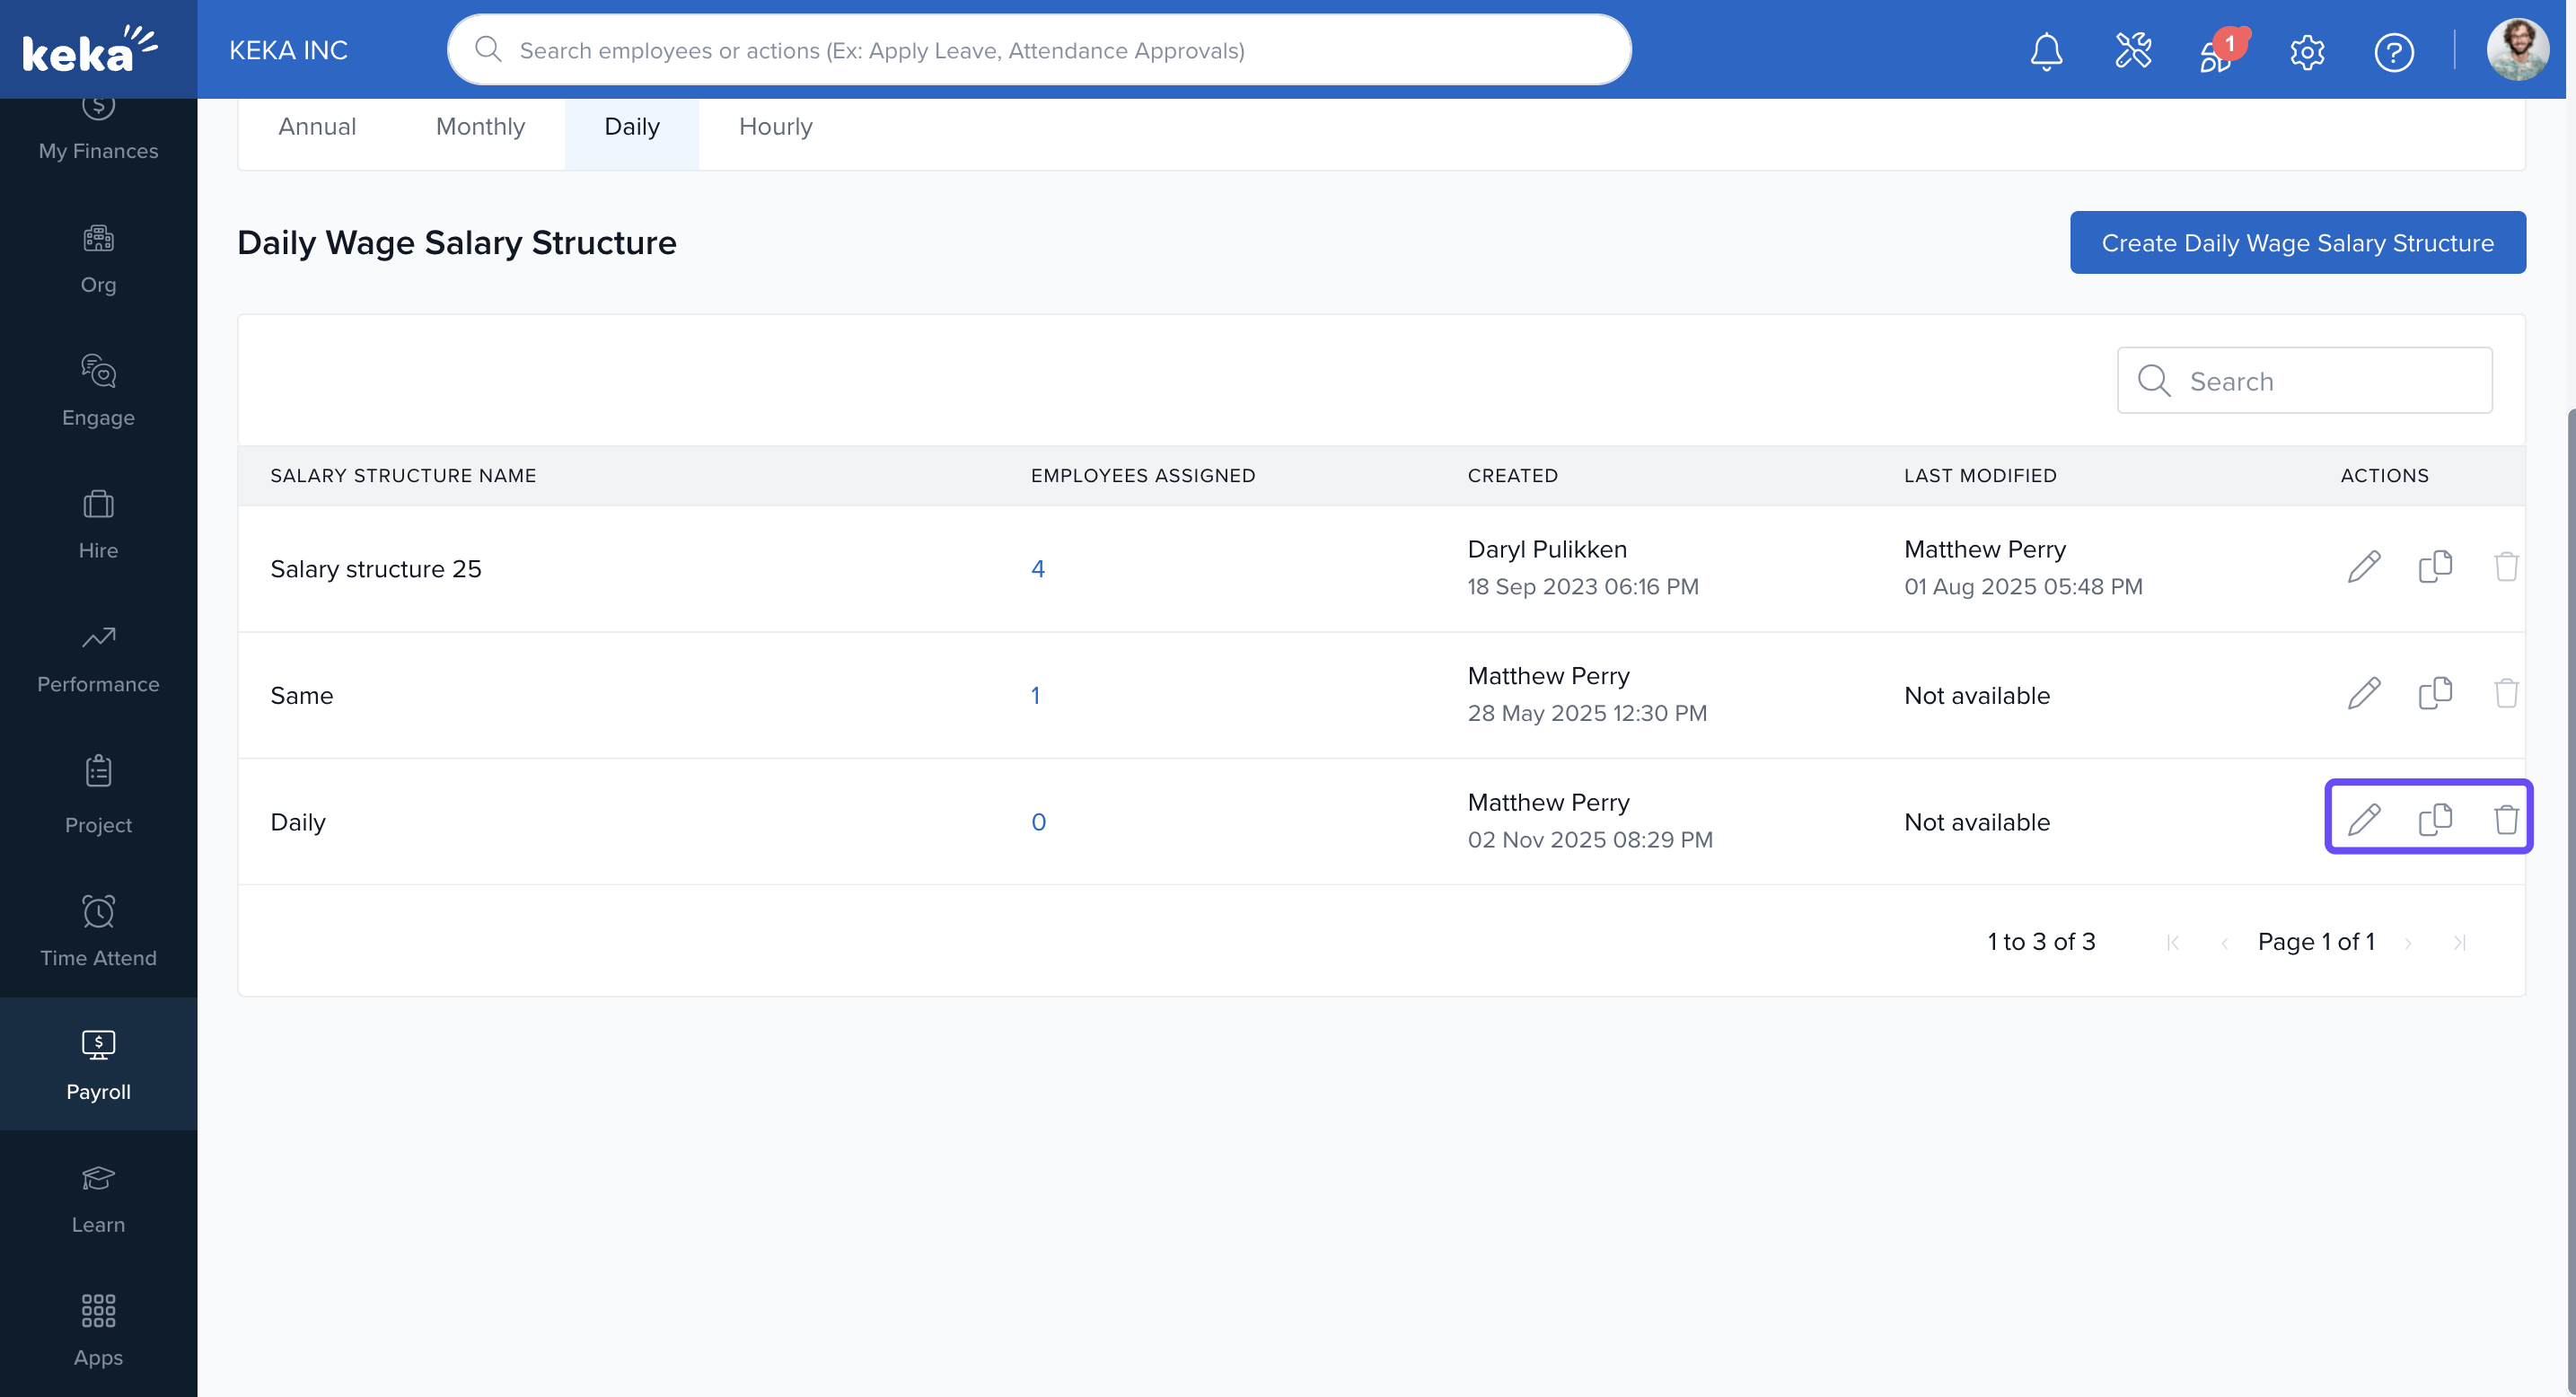Switch to the Hourly tab

pos(775,127)
